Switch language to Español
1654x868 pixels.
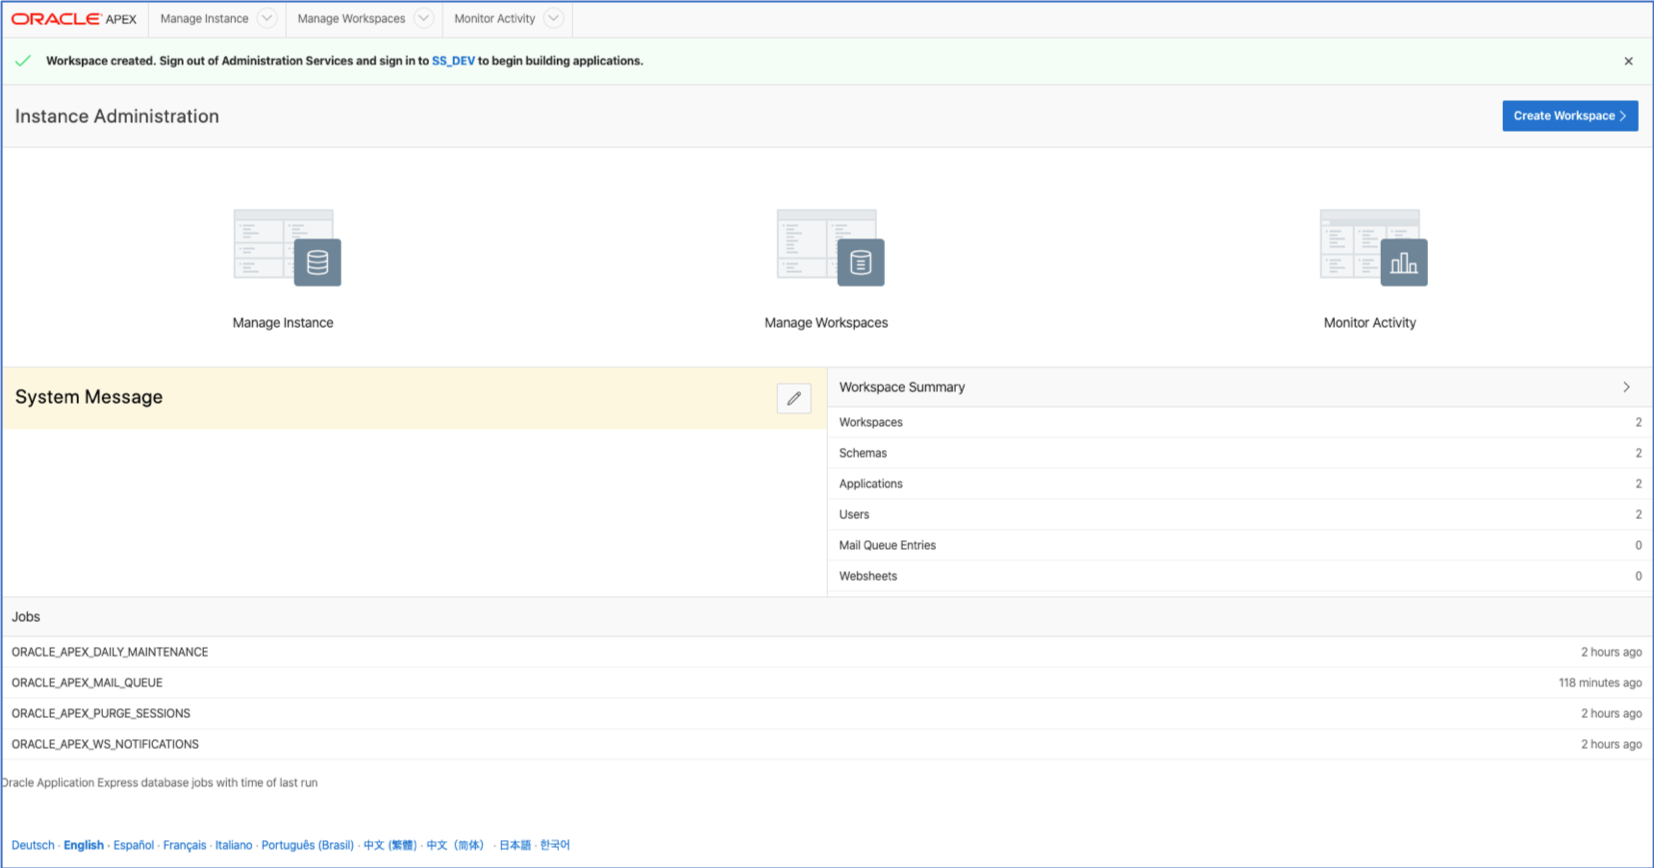tap(133, 845)
